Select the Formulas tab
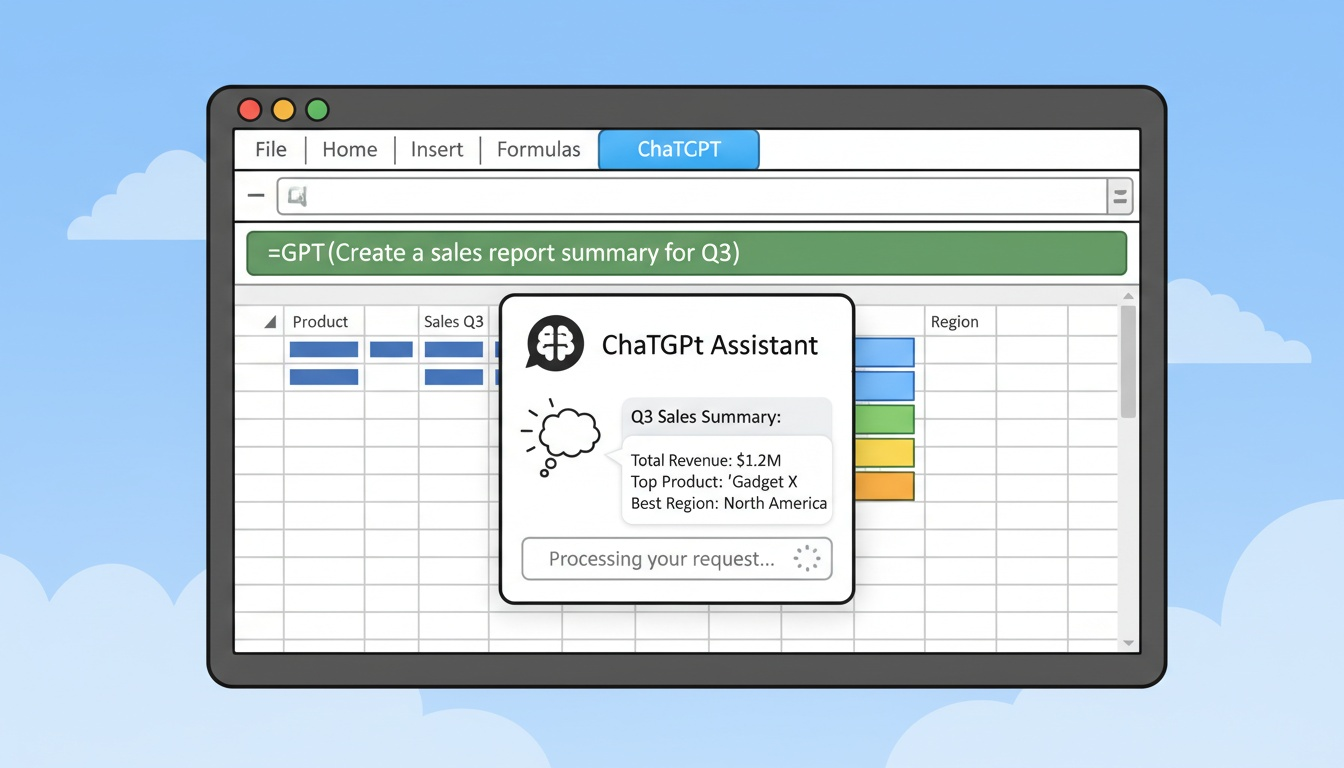The image size is (1344, 768). click(x=538, y=150)
